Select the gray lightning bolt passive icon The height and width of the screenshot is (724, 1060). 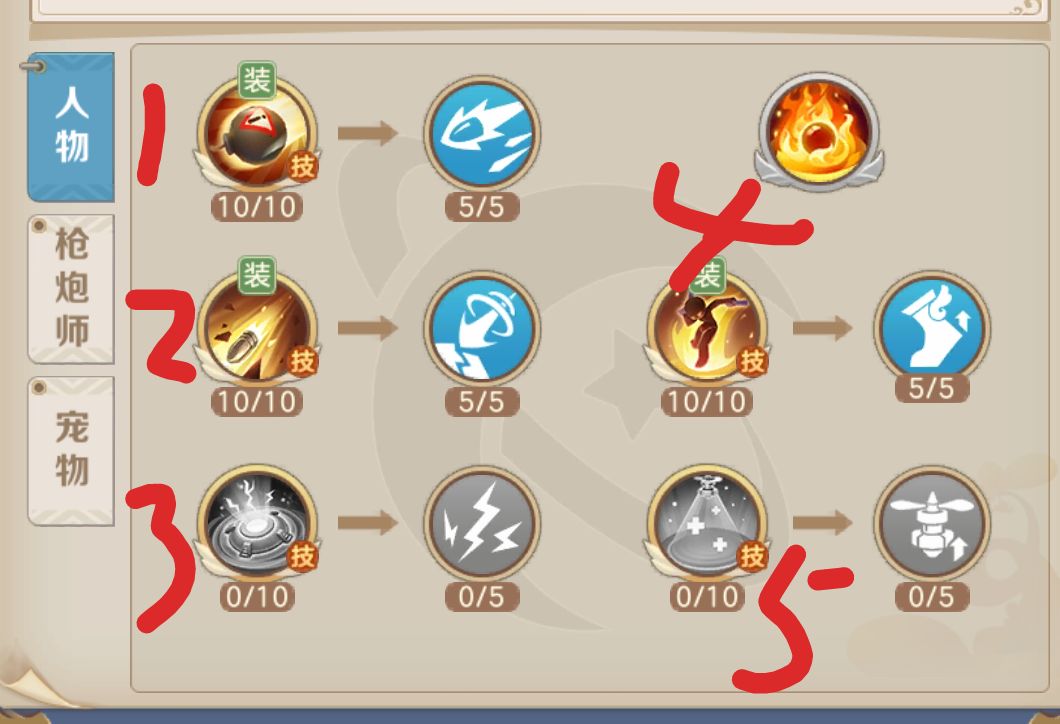point(481,523)
